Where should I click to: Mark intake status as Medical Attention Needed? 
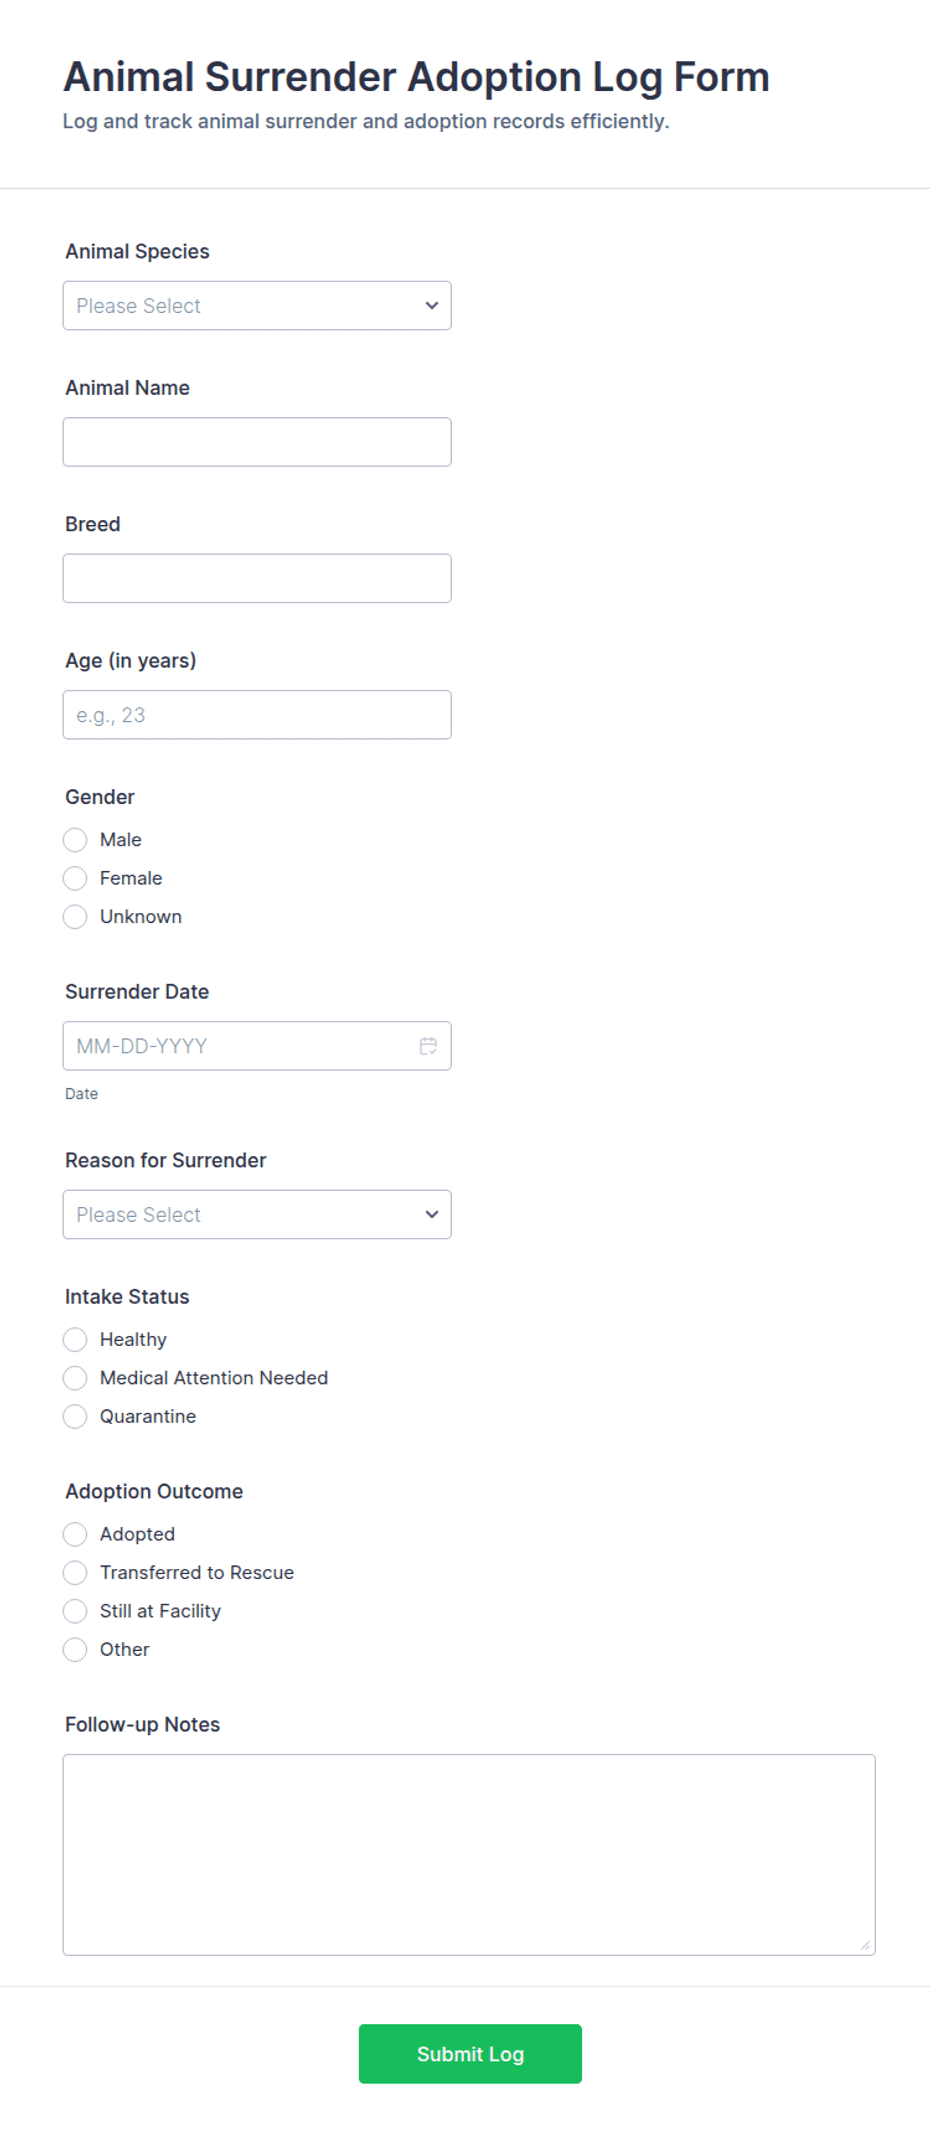click(x=75, y=1378)
